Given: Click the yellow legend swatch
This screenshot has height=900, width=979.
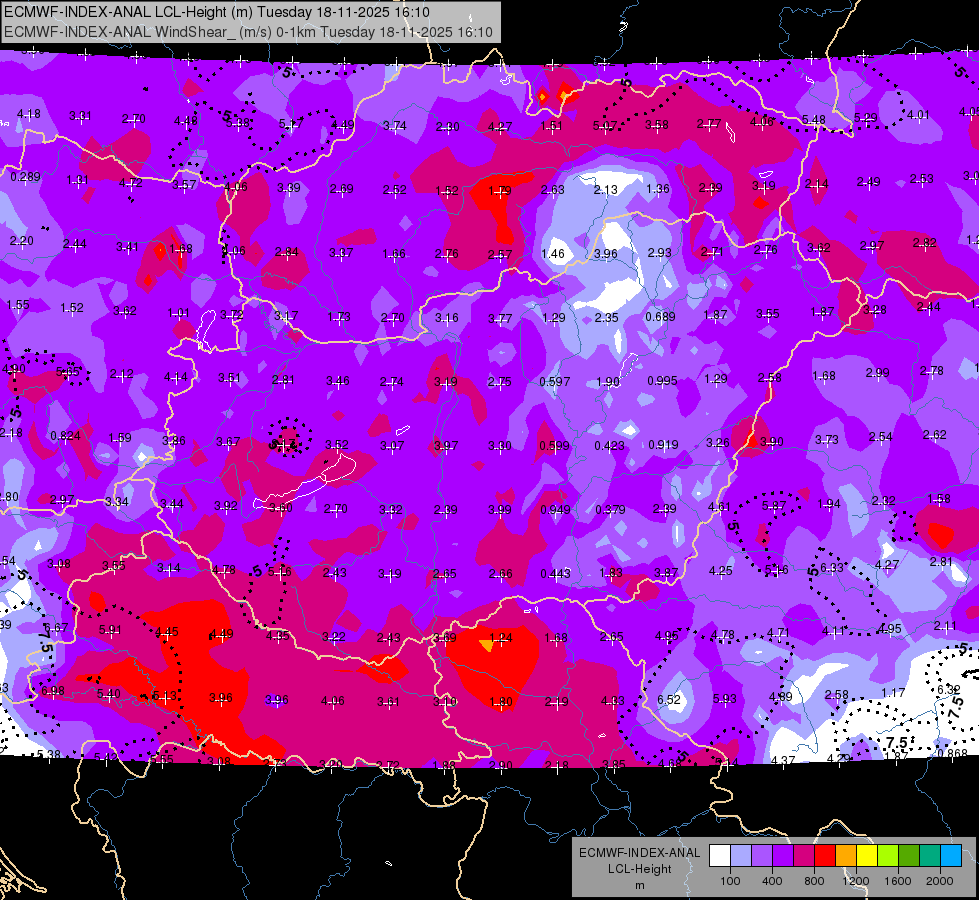Looking at the screenshot, I should click(867, 856).
